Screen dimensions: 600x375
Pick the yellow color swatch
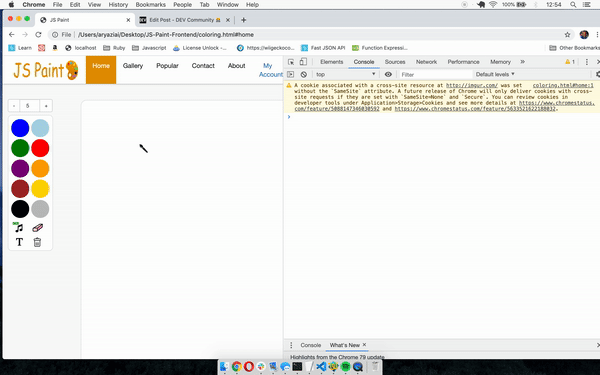tap(40, 189)
